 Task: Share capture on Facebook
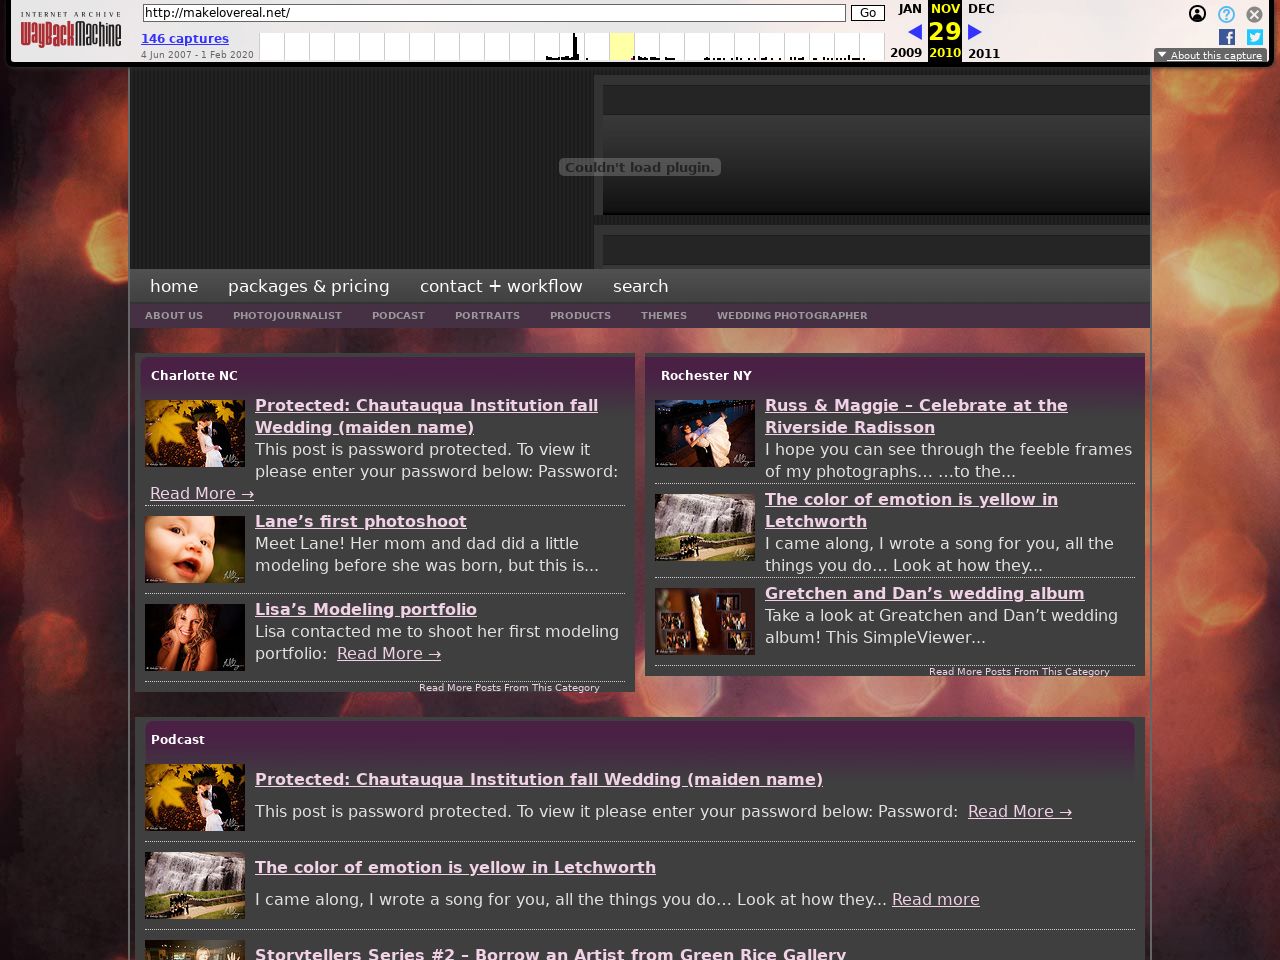pos(1227,37)
